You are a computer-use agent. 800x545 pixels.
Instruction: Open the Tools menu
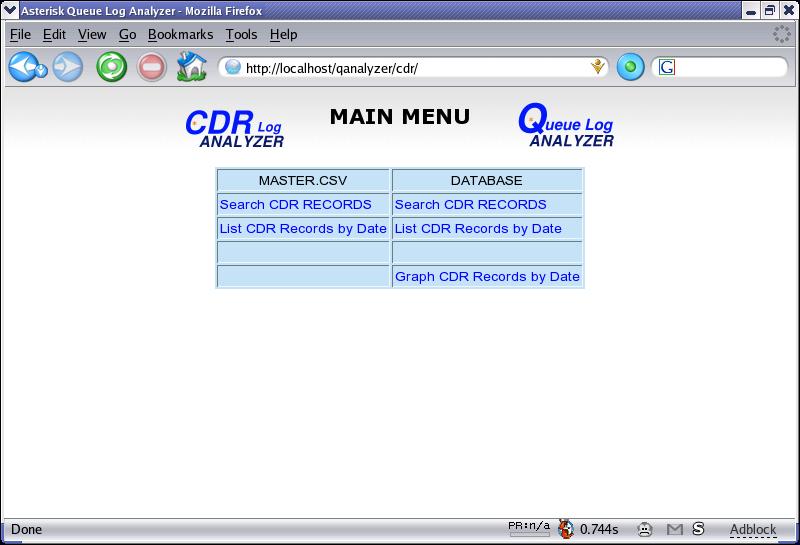pos(241,34)
